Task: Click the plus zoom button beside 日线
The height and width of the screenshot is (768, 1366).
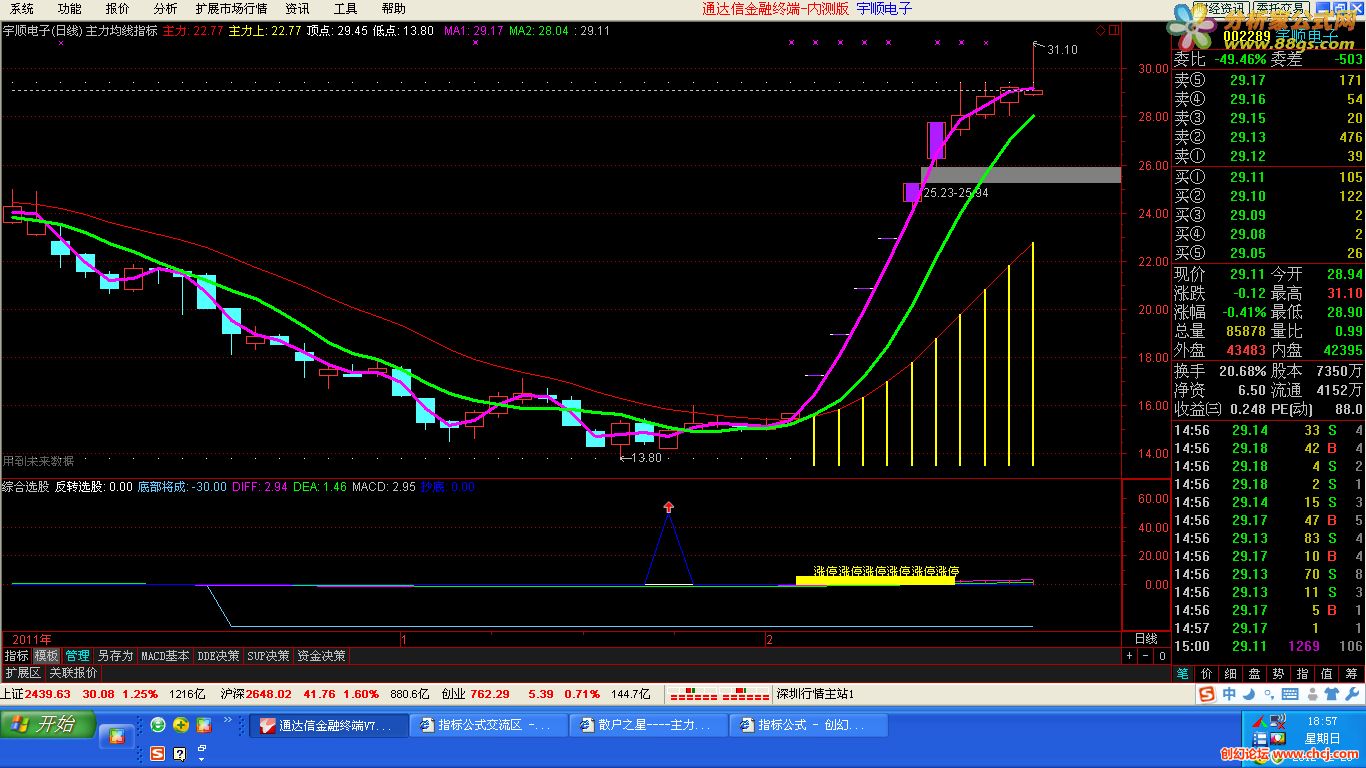Action: [1130, 656]
